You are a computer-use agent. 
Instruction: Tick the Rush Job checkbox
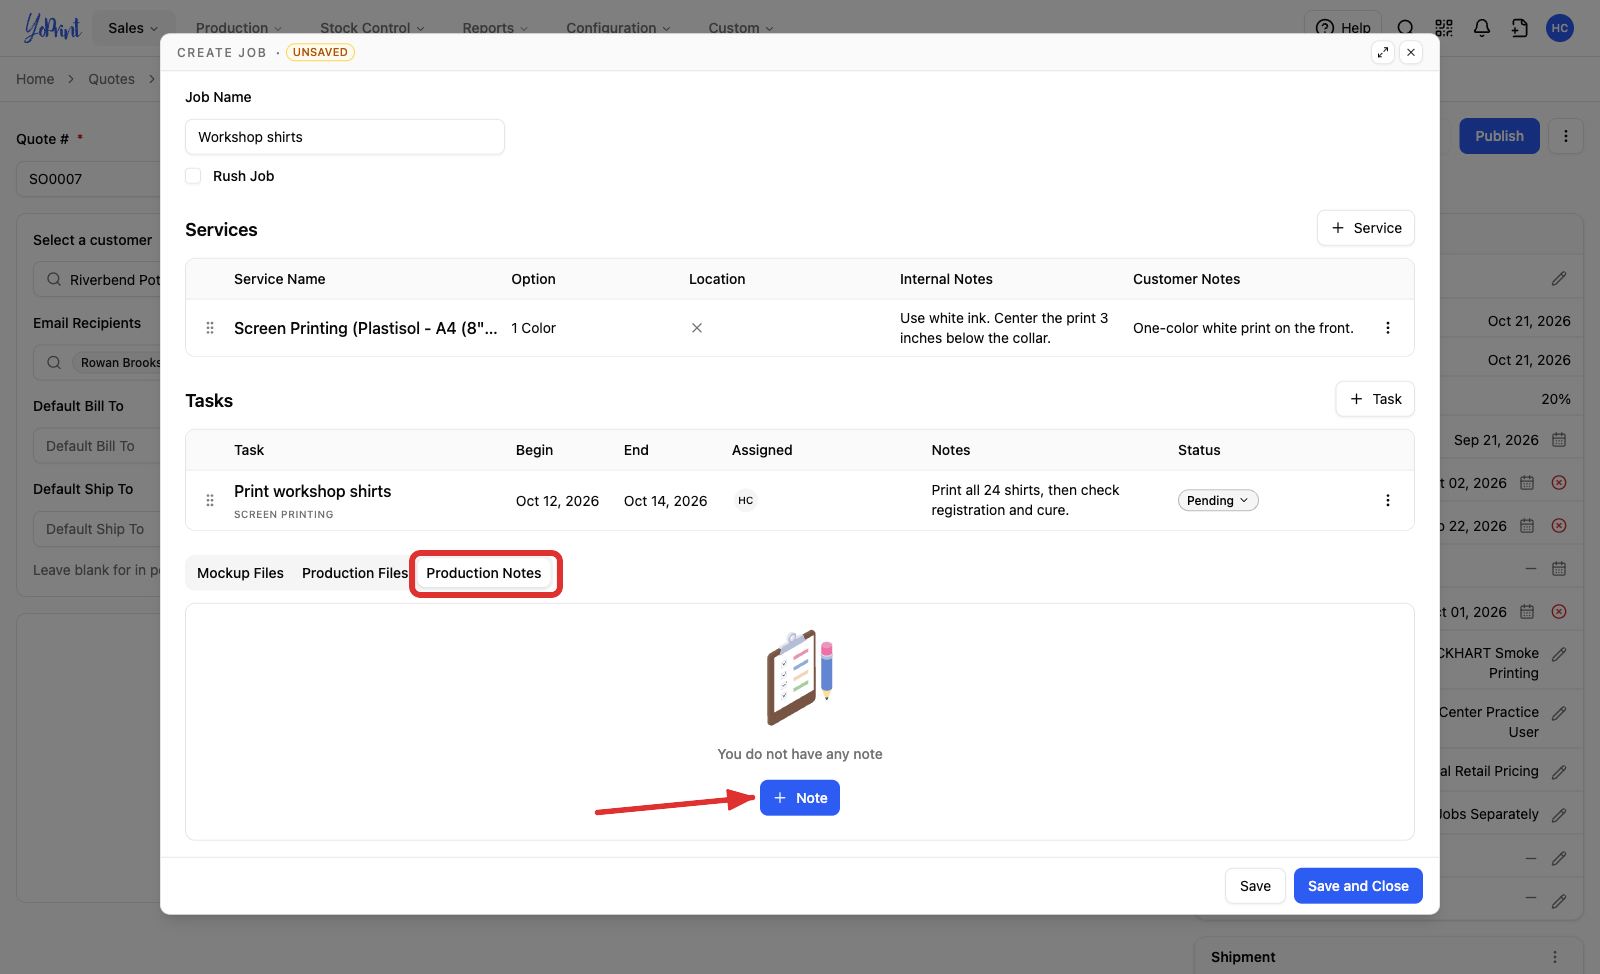click(194, 176)
